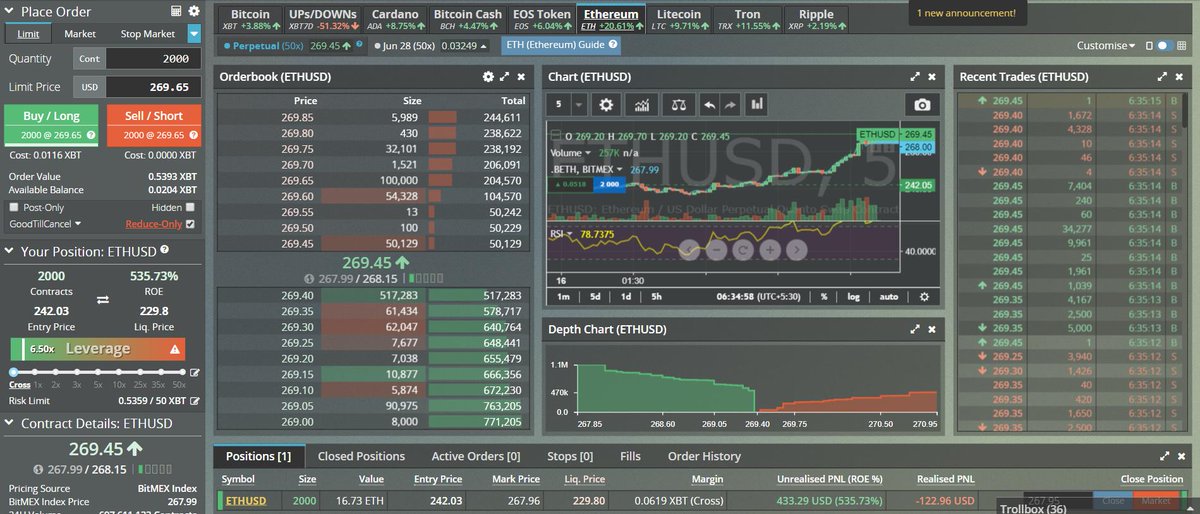The height and width of the screenshot is (514, 1200).
Task: Select the bar chart style icon
Action: pyautogui.click(x=757, y=104)
